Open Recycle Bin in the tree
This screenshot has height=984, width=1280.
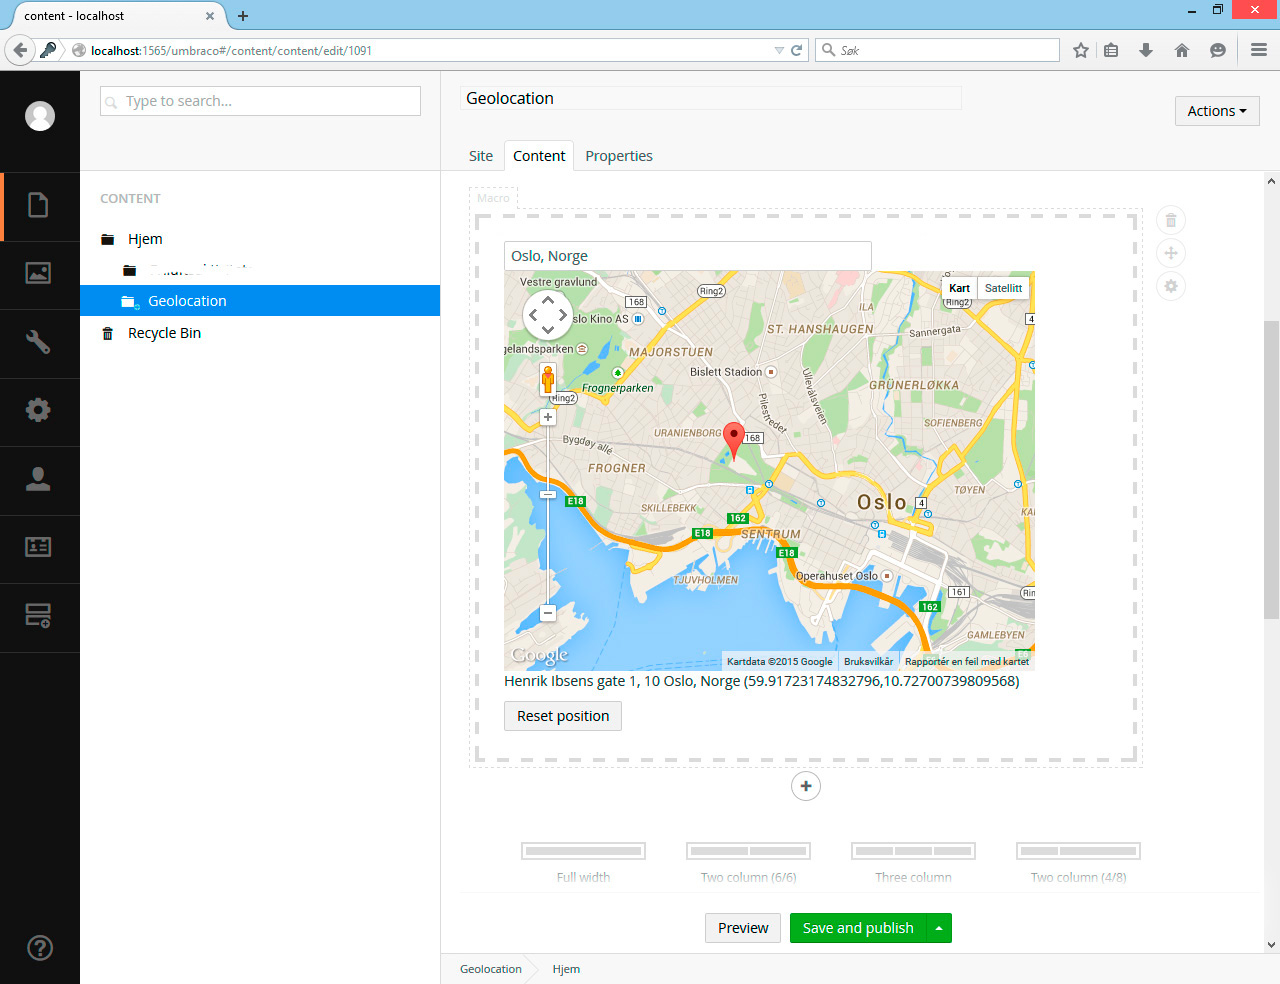click(164, 333)
